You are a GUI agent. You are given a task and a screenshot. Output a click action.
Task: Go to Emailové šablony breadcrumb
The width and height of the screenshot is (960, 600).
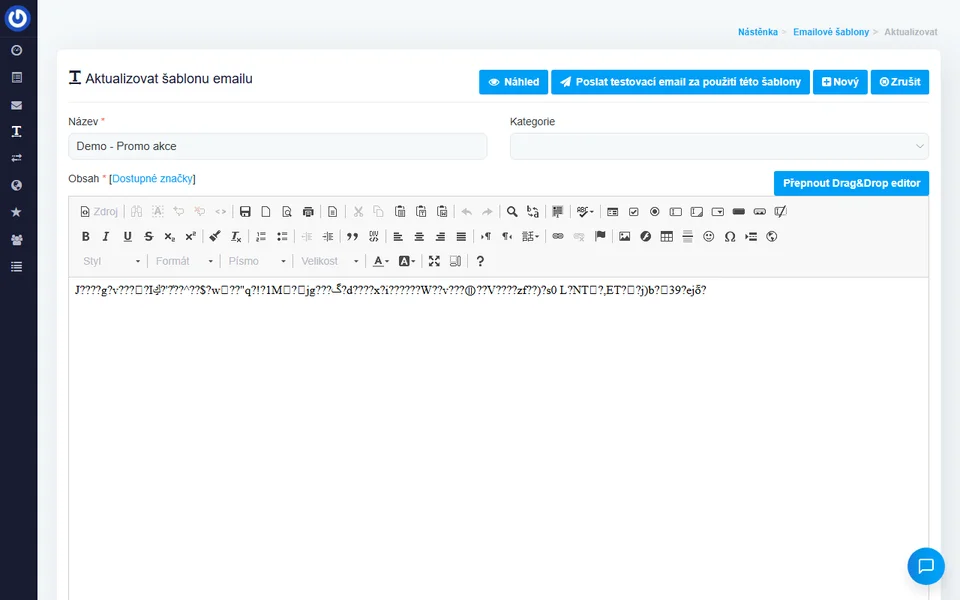point(830,32)
